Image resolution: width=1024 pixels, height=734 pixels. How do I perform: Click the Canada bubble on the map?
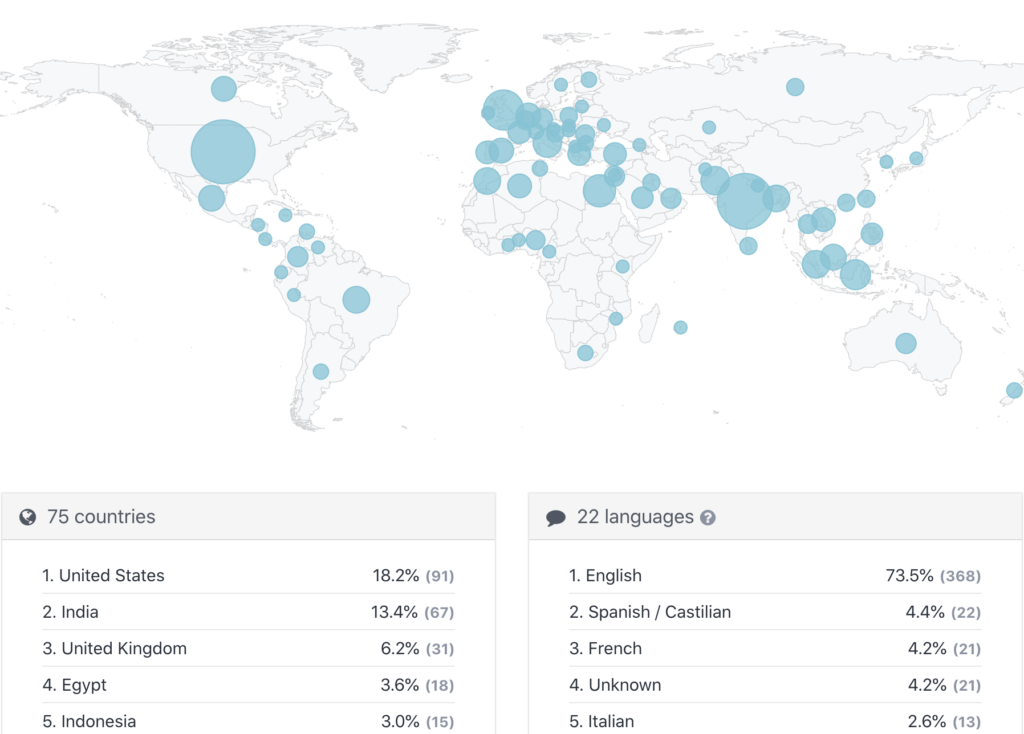(223, 89)
